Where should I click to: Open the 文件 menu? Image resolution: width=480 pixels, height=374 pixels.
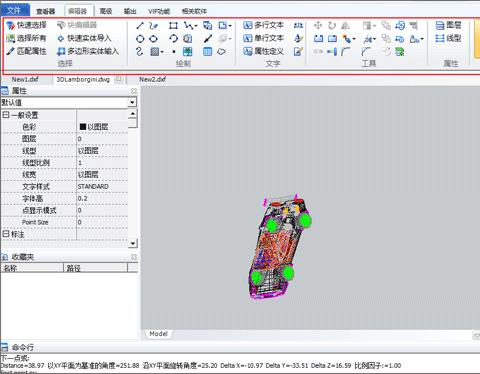pos(15,10)
